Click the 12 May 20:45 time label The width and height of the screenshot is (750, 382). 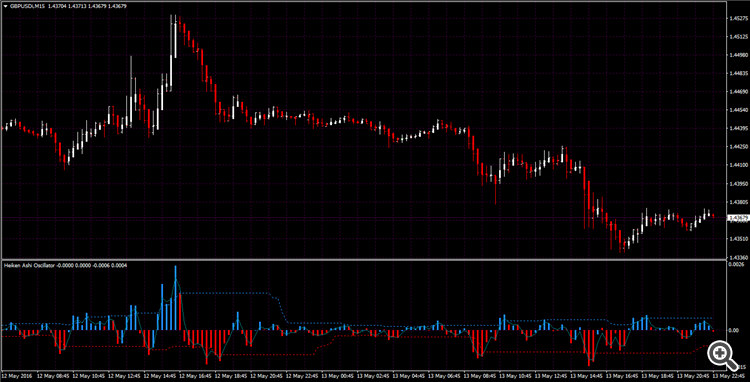click(x=265, y=376)
